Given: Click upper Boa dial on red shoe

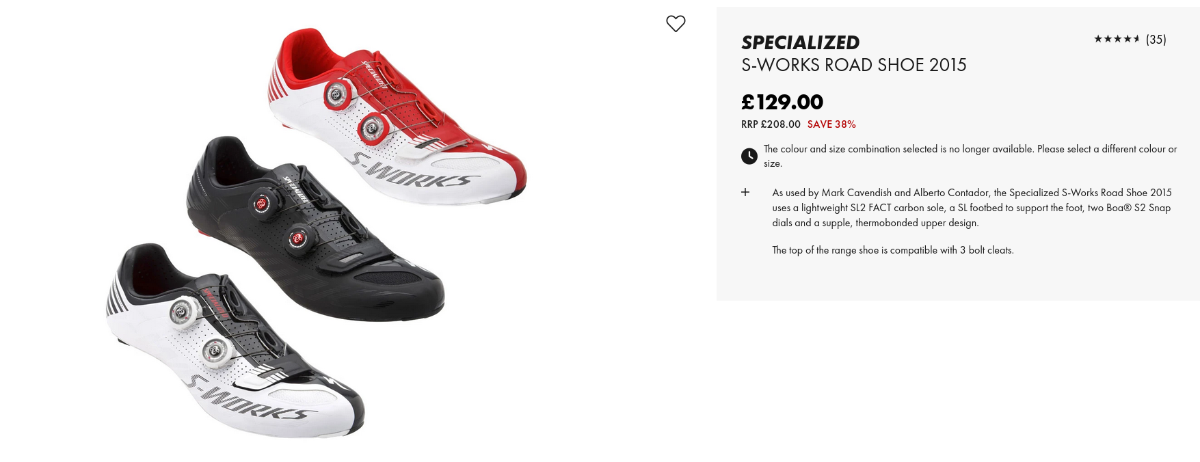Looking at the screenshot, I should [x=337, y=96].
